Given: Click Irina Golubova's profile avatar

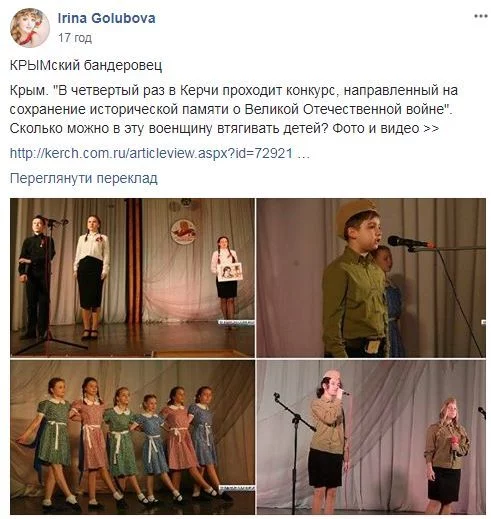Looking at the screenshot, I should (30, 28).
